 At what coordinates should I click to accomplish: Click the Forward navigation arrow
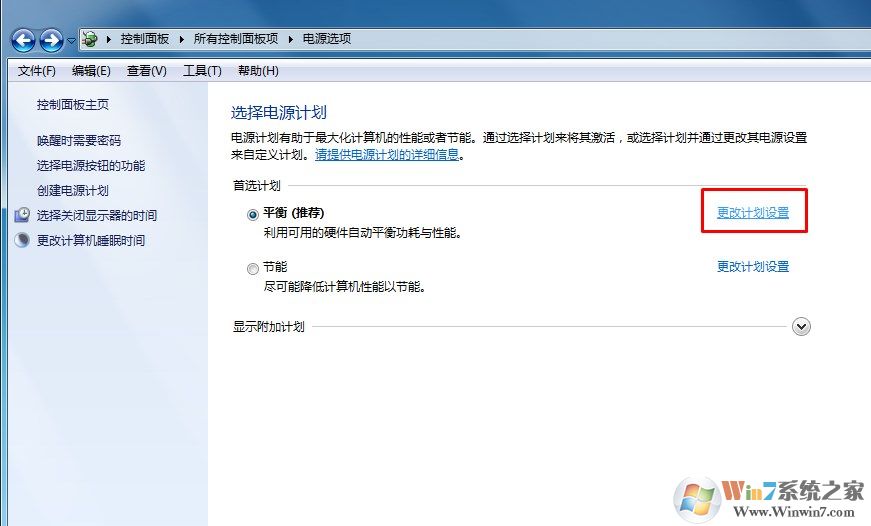52,40
